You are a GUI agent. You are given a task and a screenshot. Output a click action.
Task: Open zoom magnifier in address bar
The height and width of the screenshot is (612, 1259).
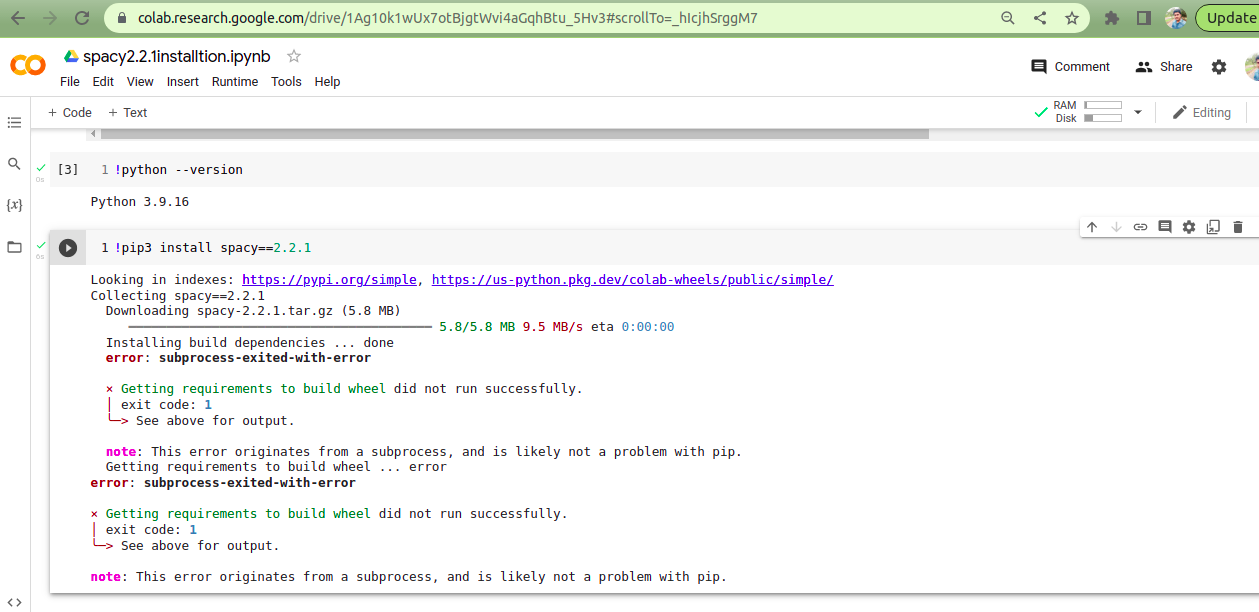(x=1008, y=18)
